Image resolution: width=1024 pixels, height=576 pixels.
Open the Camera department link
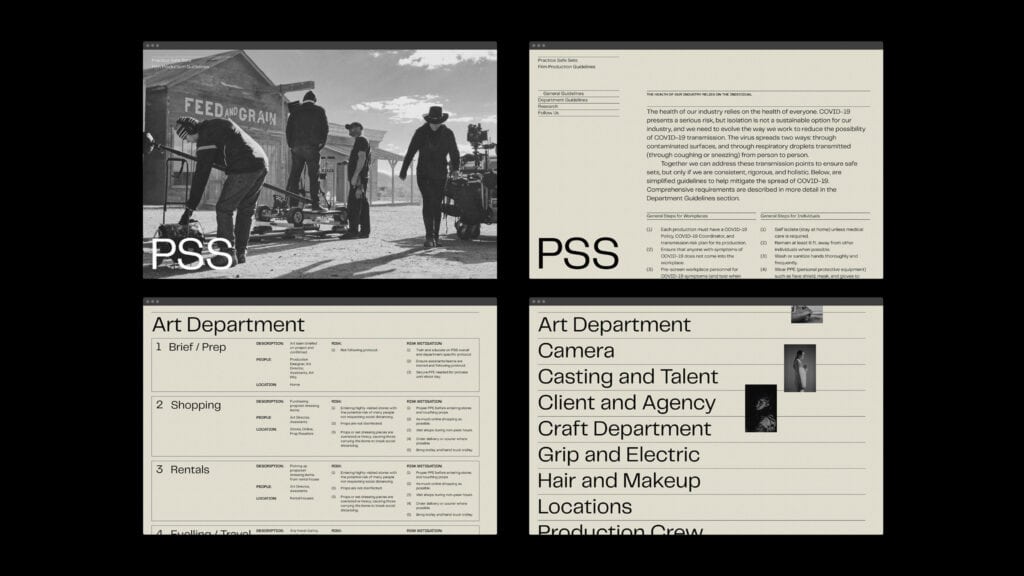pyautogui.click(x=576, y=351)
